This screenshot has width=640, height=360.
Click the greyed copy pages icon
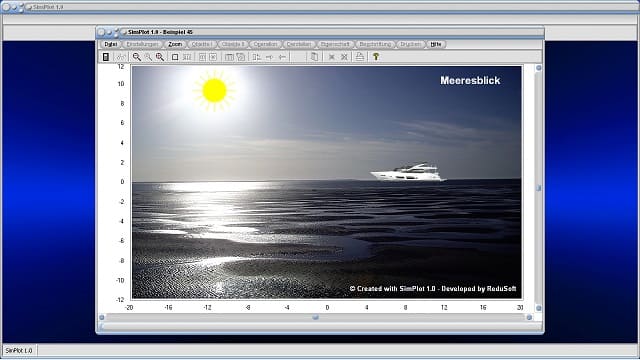coord(314,57)
